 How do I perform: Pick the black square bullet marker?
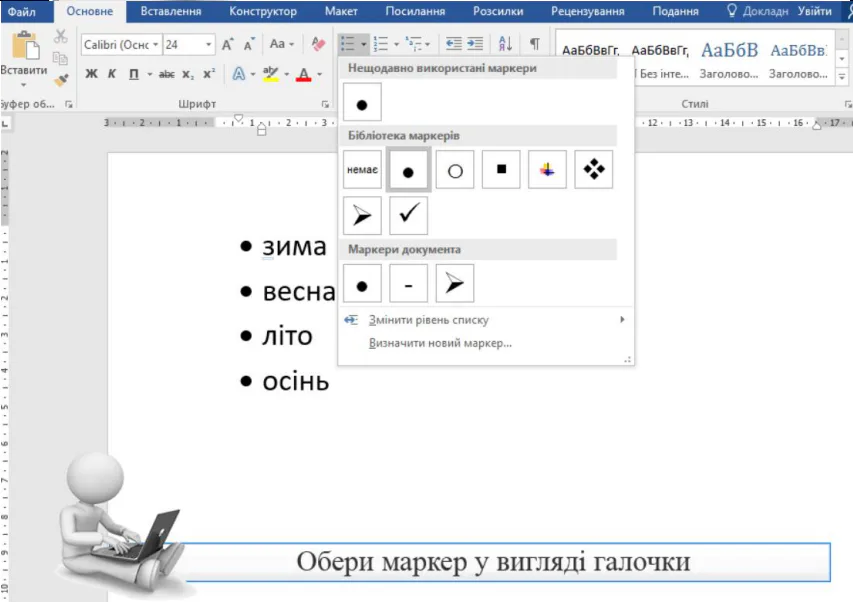501,170
